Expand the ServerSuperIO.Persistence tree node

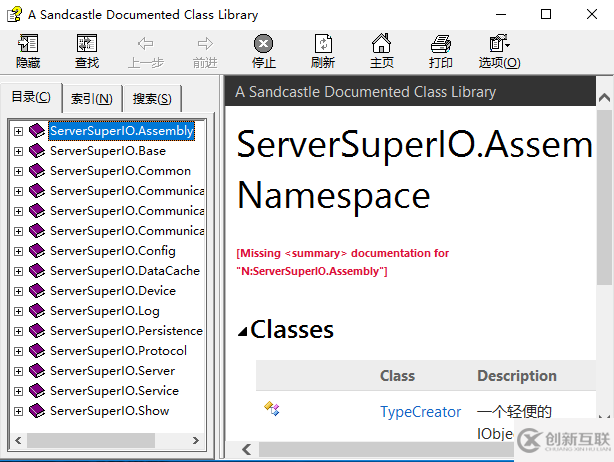click(18, 331)
